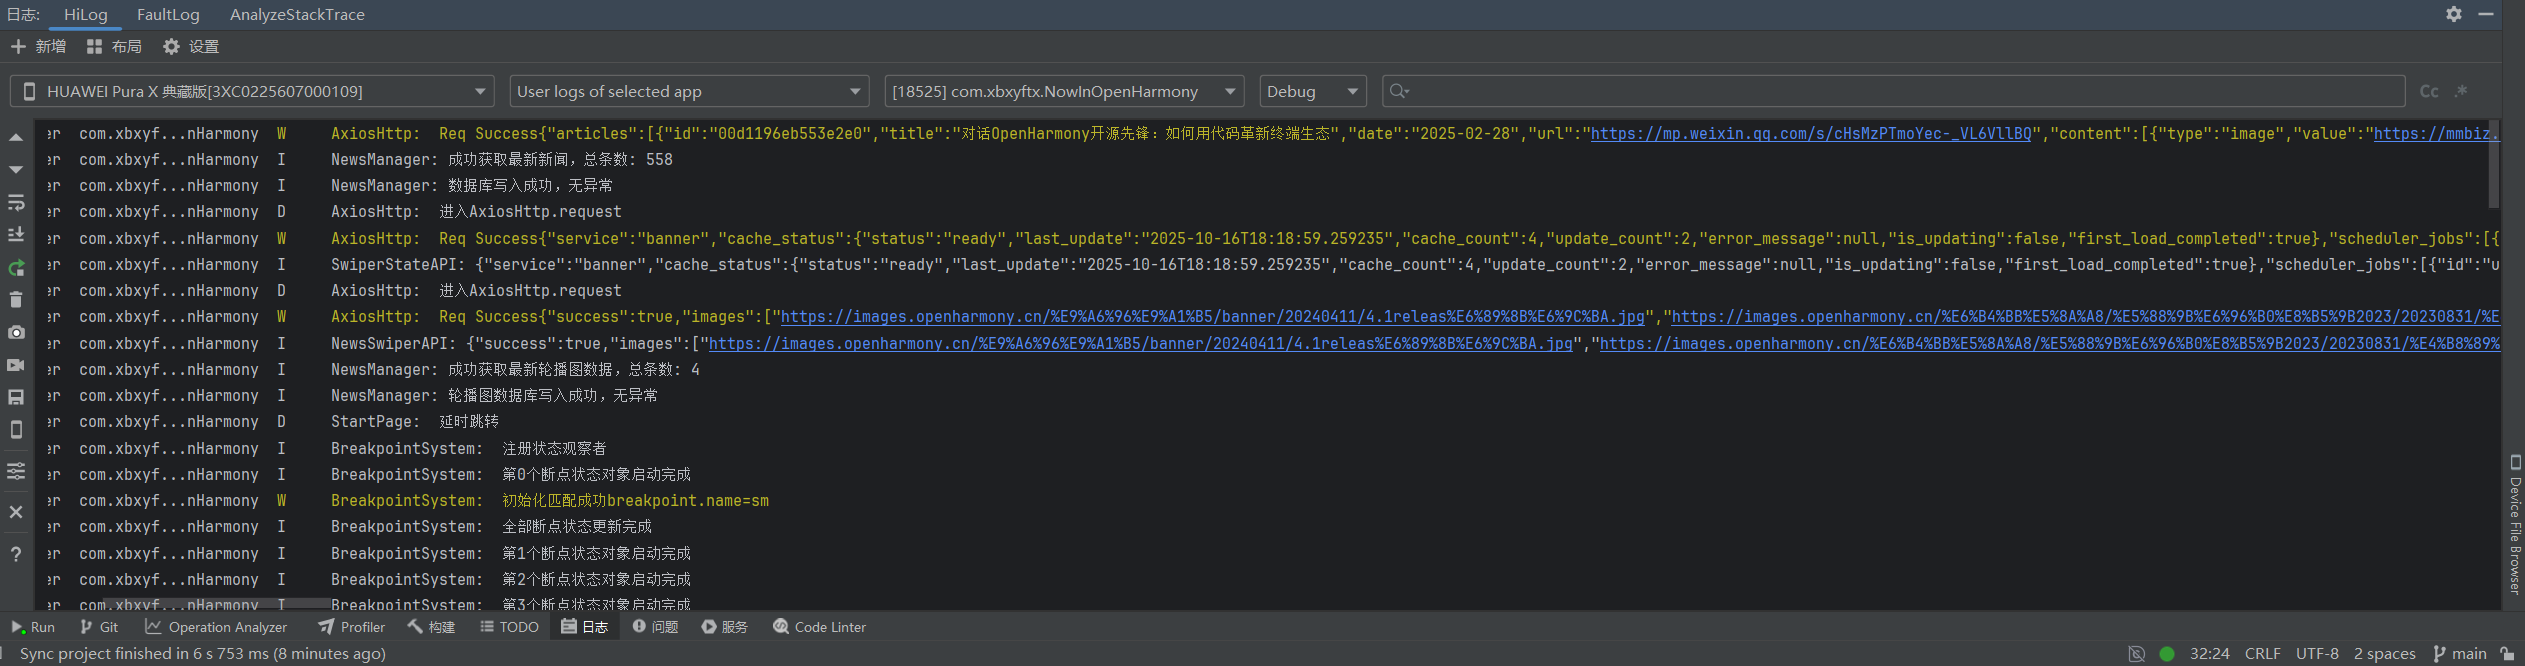Click the scroll-to-end icon in log sidebar
Image resolution: width=2525 pixels, height=666 pixels.
(x=16, y=235)
